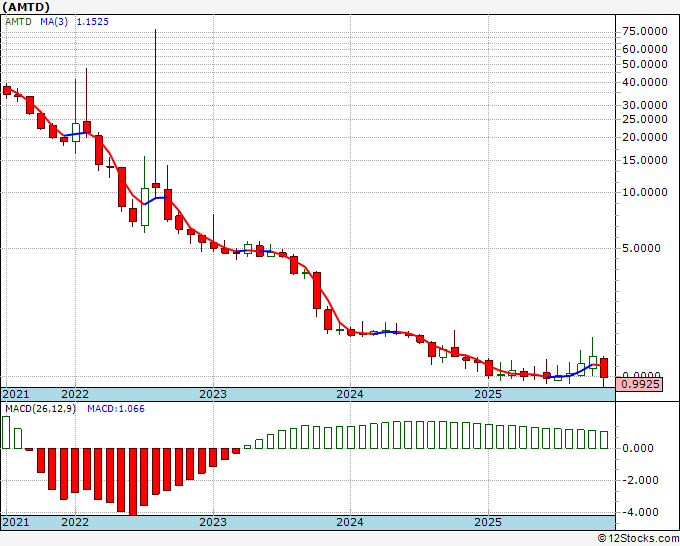Click the pink 0.9925 last price tag
Screen dimensions: 680x546
(x=639, y=384)
